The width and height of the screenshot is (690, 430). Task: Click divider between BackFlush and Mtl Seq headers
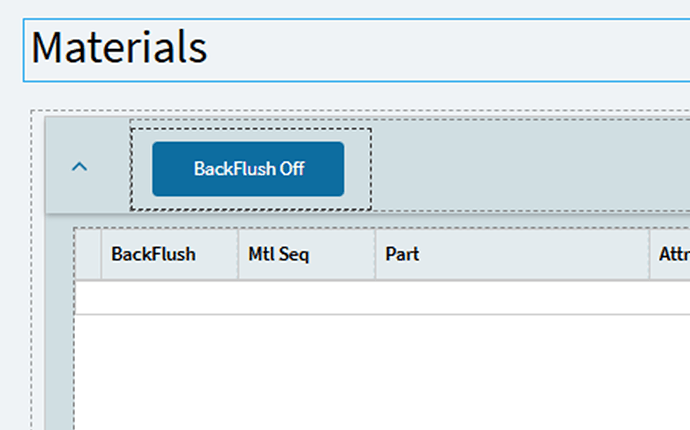(238, 254)
